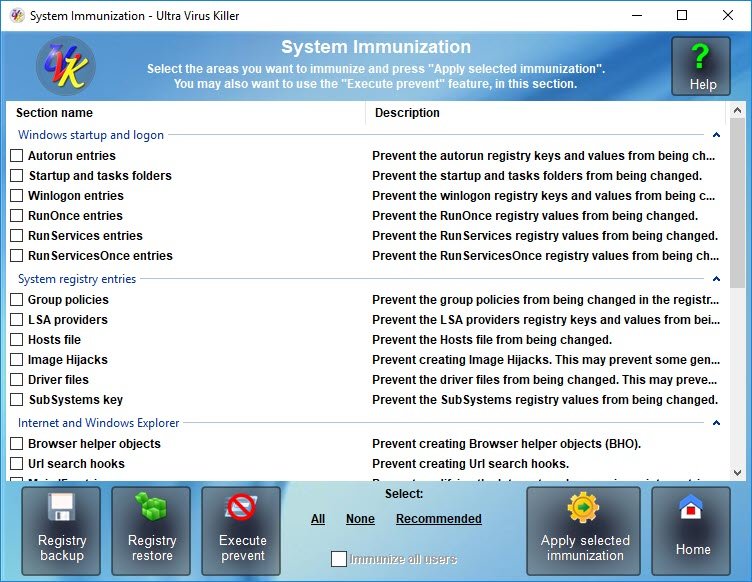Click the Recommended selection link
The height and width of the screenshot is (582, 752).
[438, 519]
